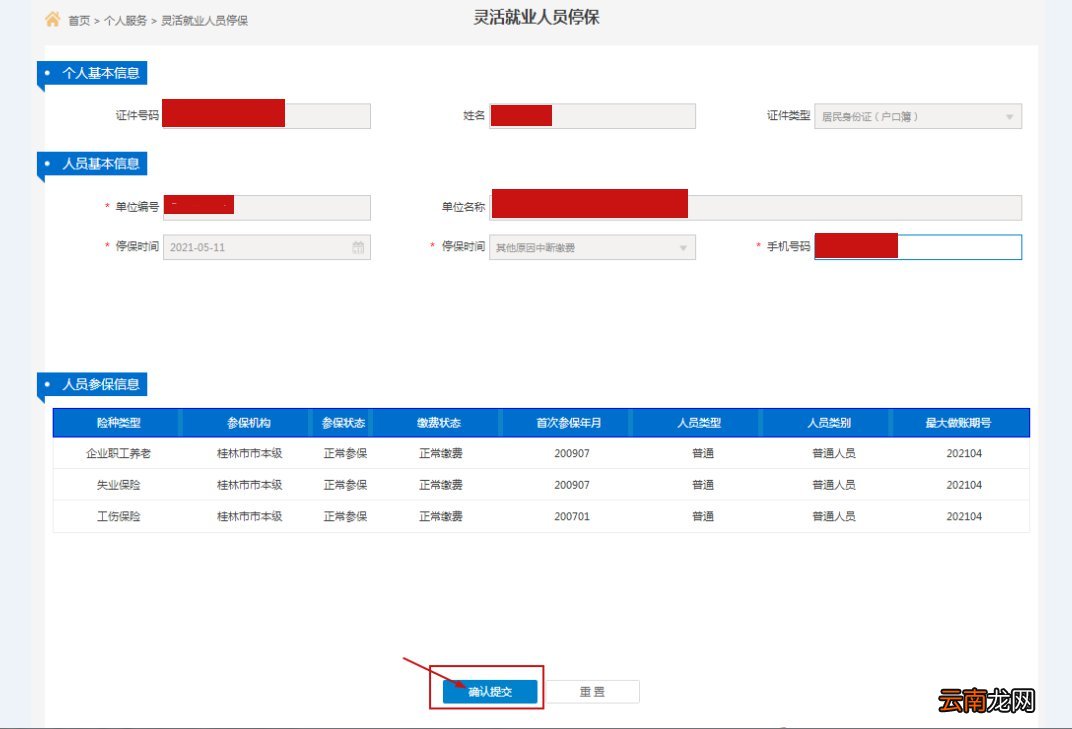Click the 证件号码 input field
The image size is (1072, 729).
[267, 116]
